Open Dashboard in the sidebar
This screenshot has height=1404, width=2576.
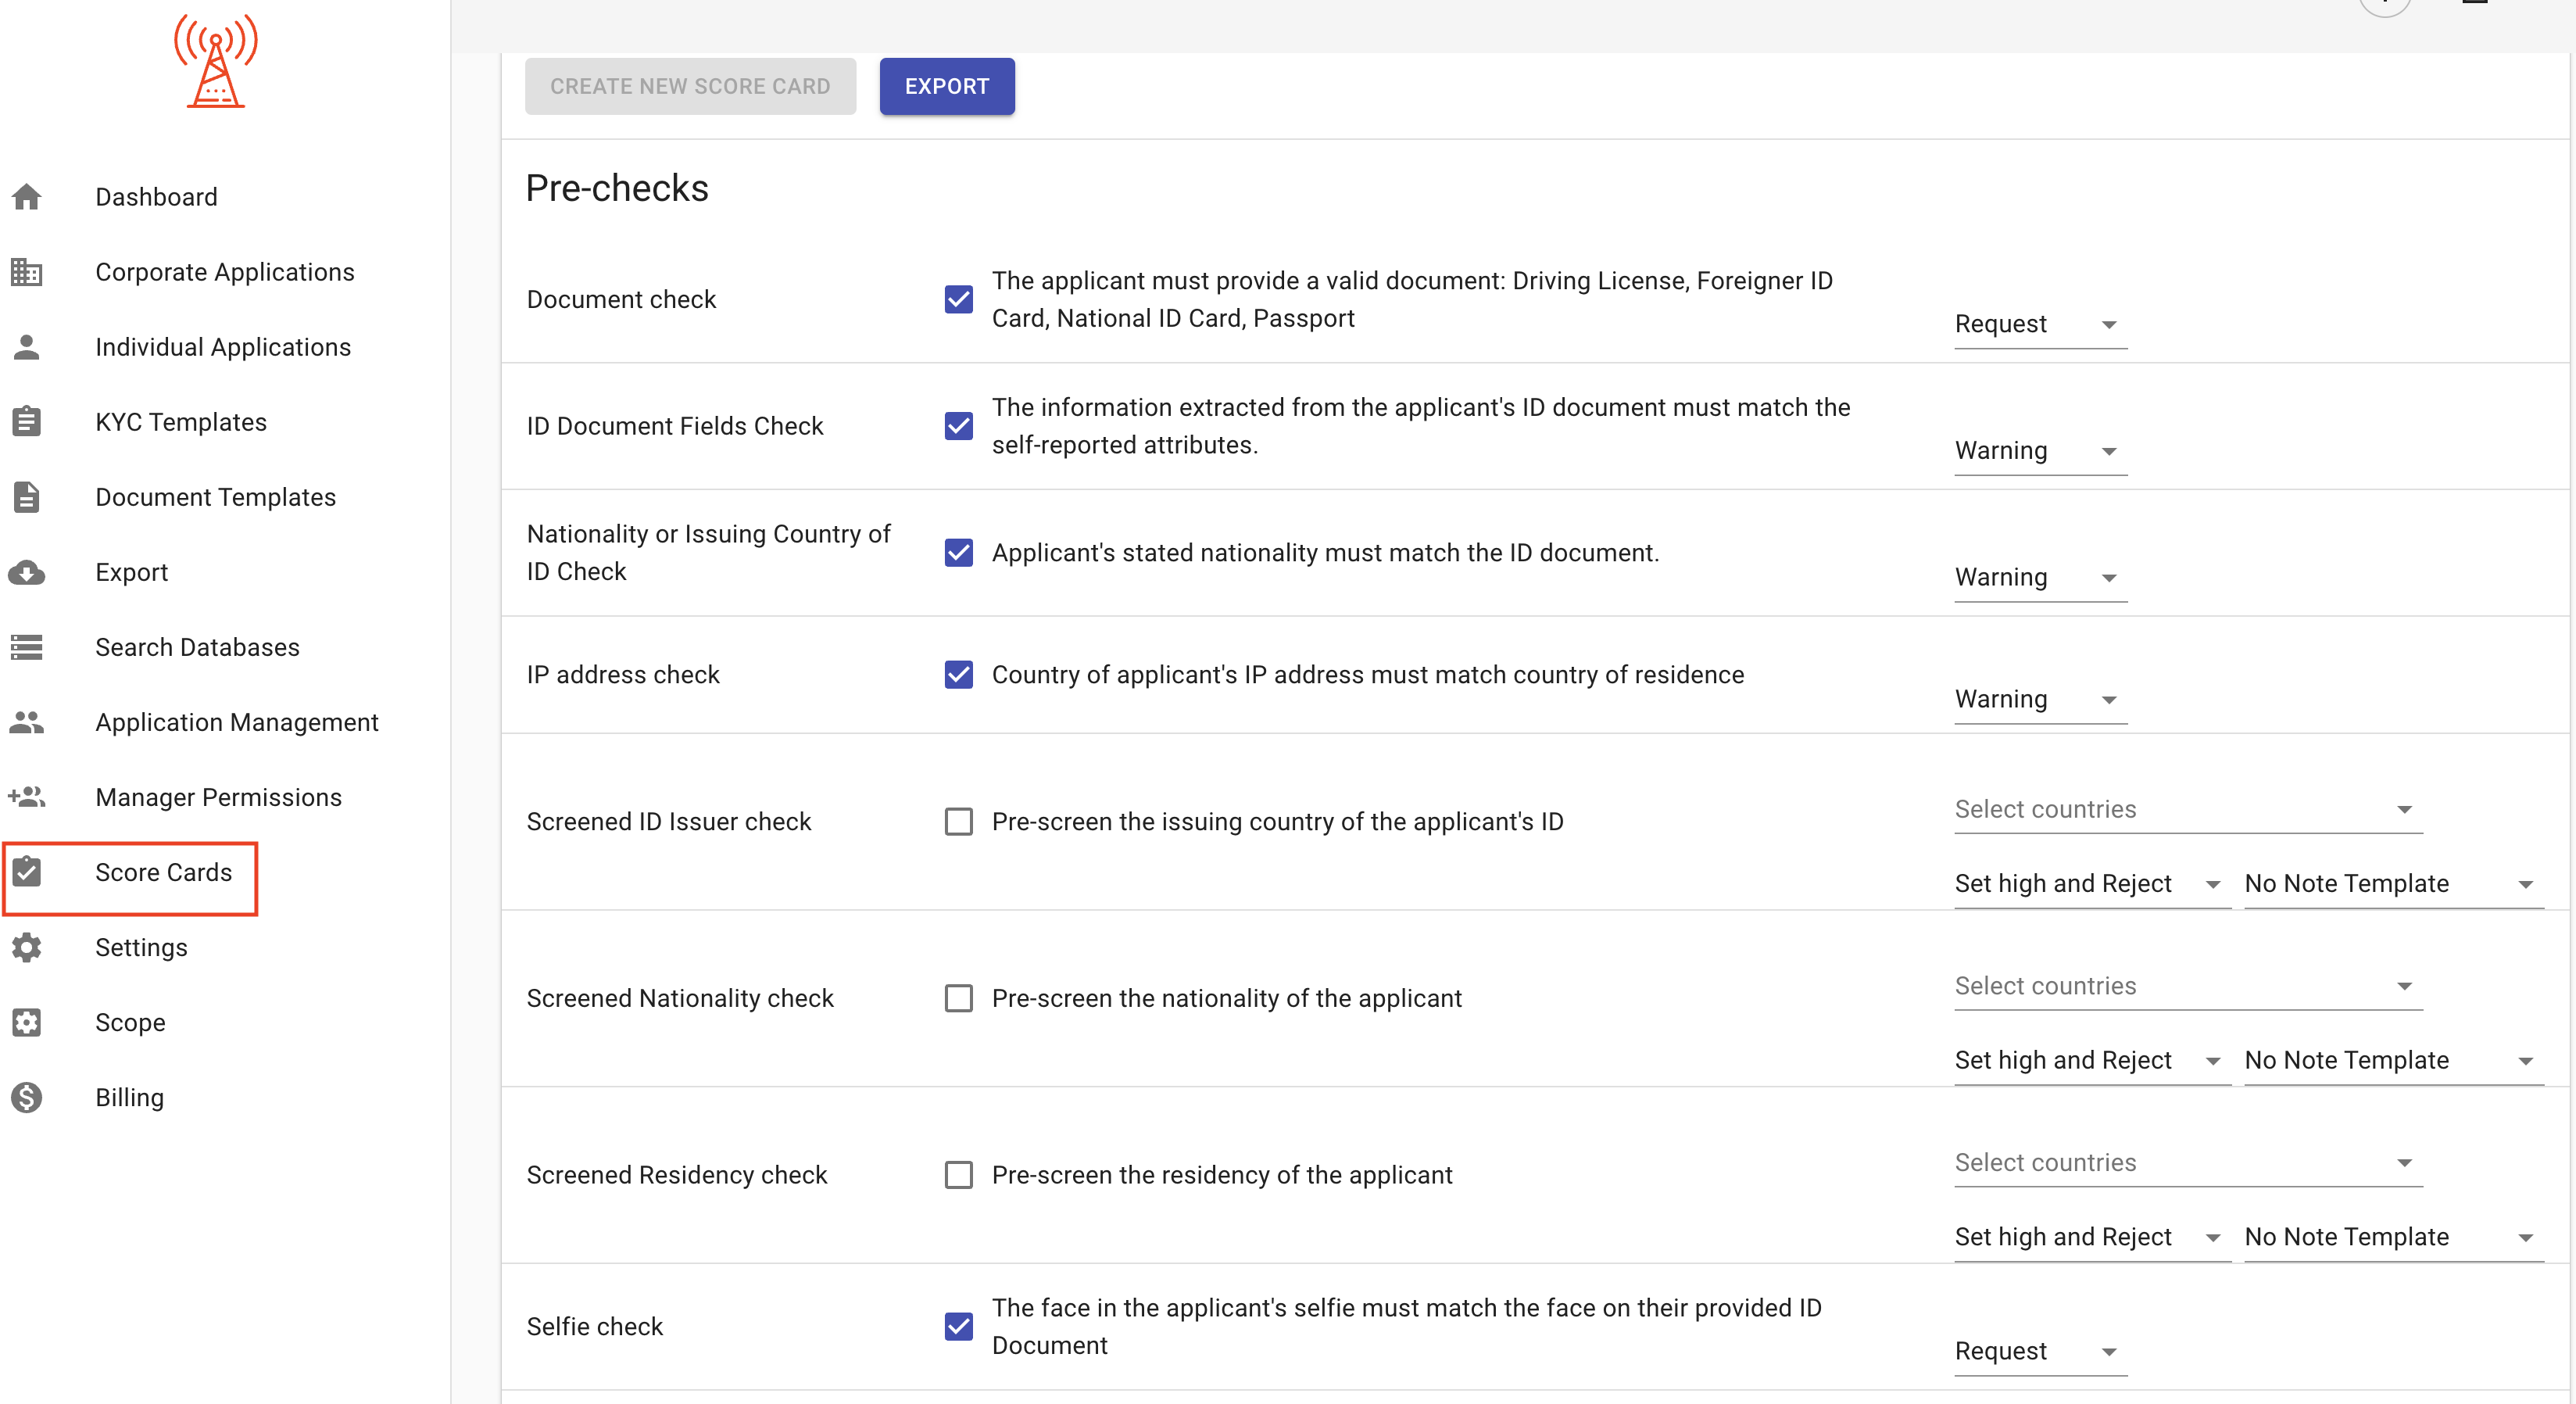(x=156, y=197)
